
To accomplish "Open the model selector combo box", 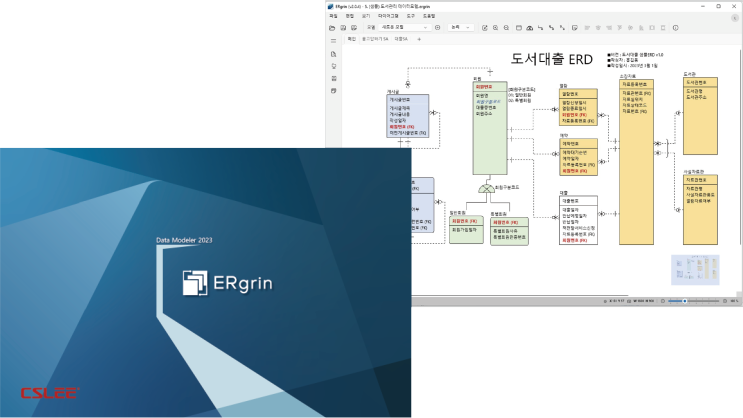I will 404,27.
